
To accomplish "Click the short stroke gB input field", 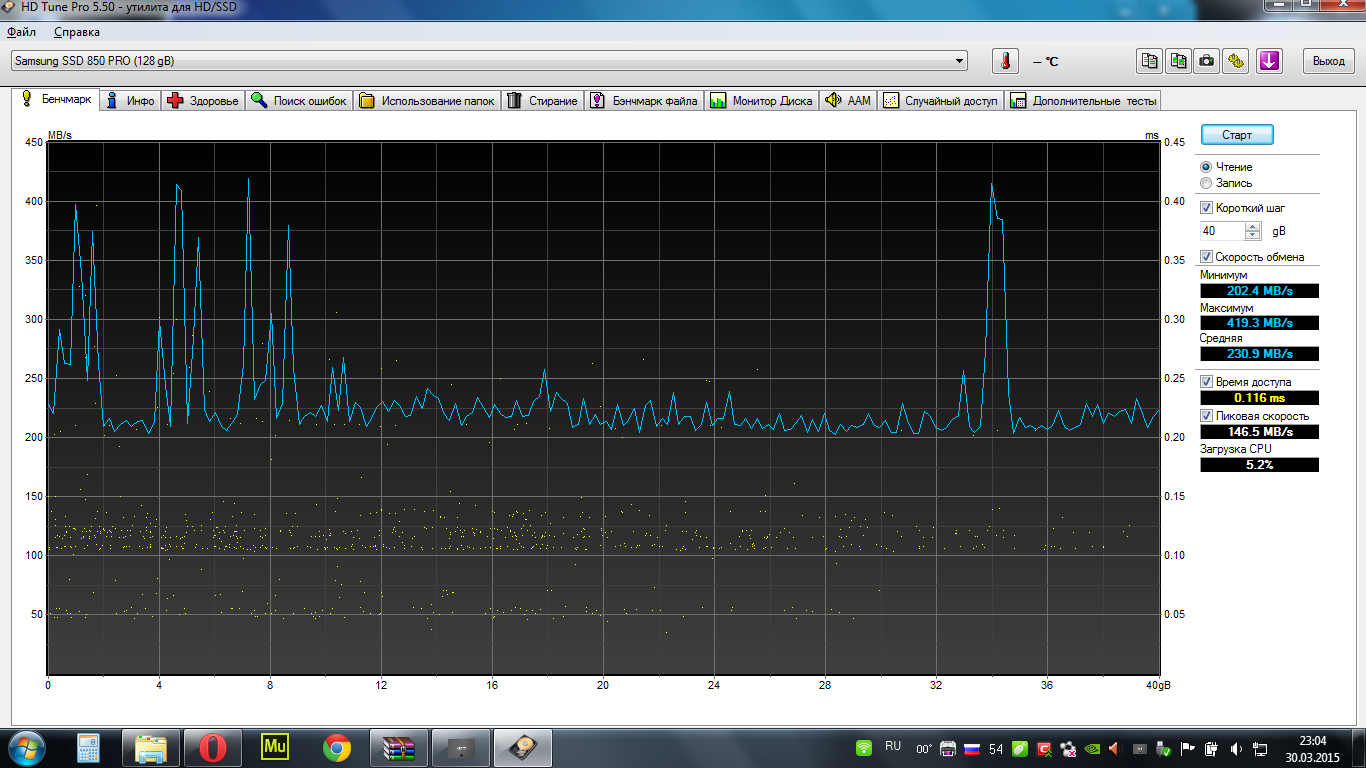I will pyautogui.click(x=1223, y=231).
